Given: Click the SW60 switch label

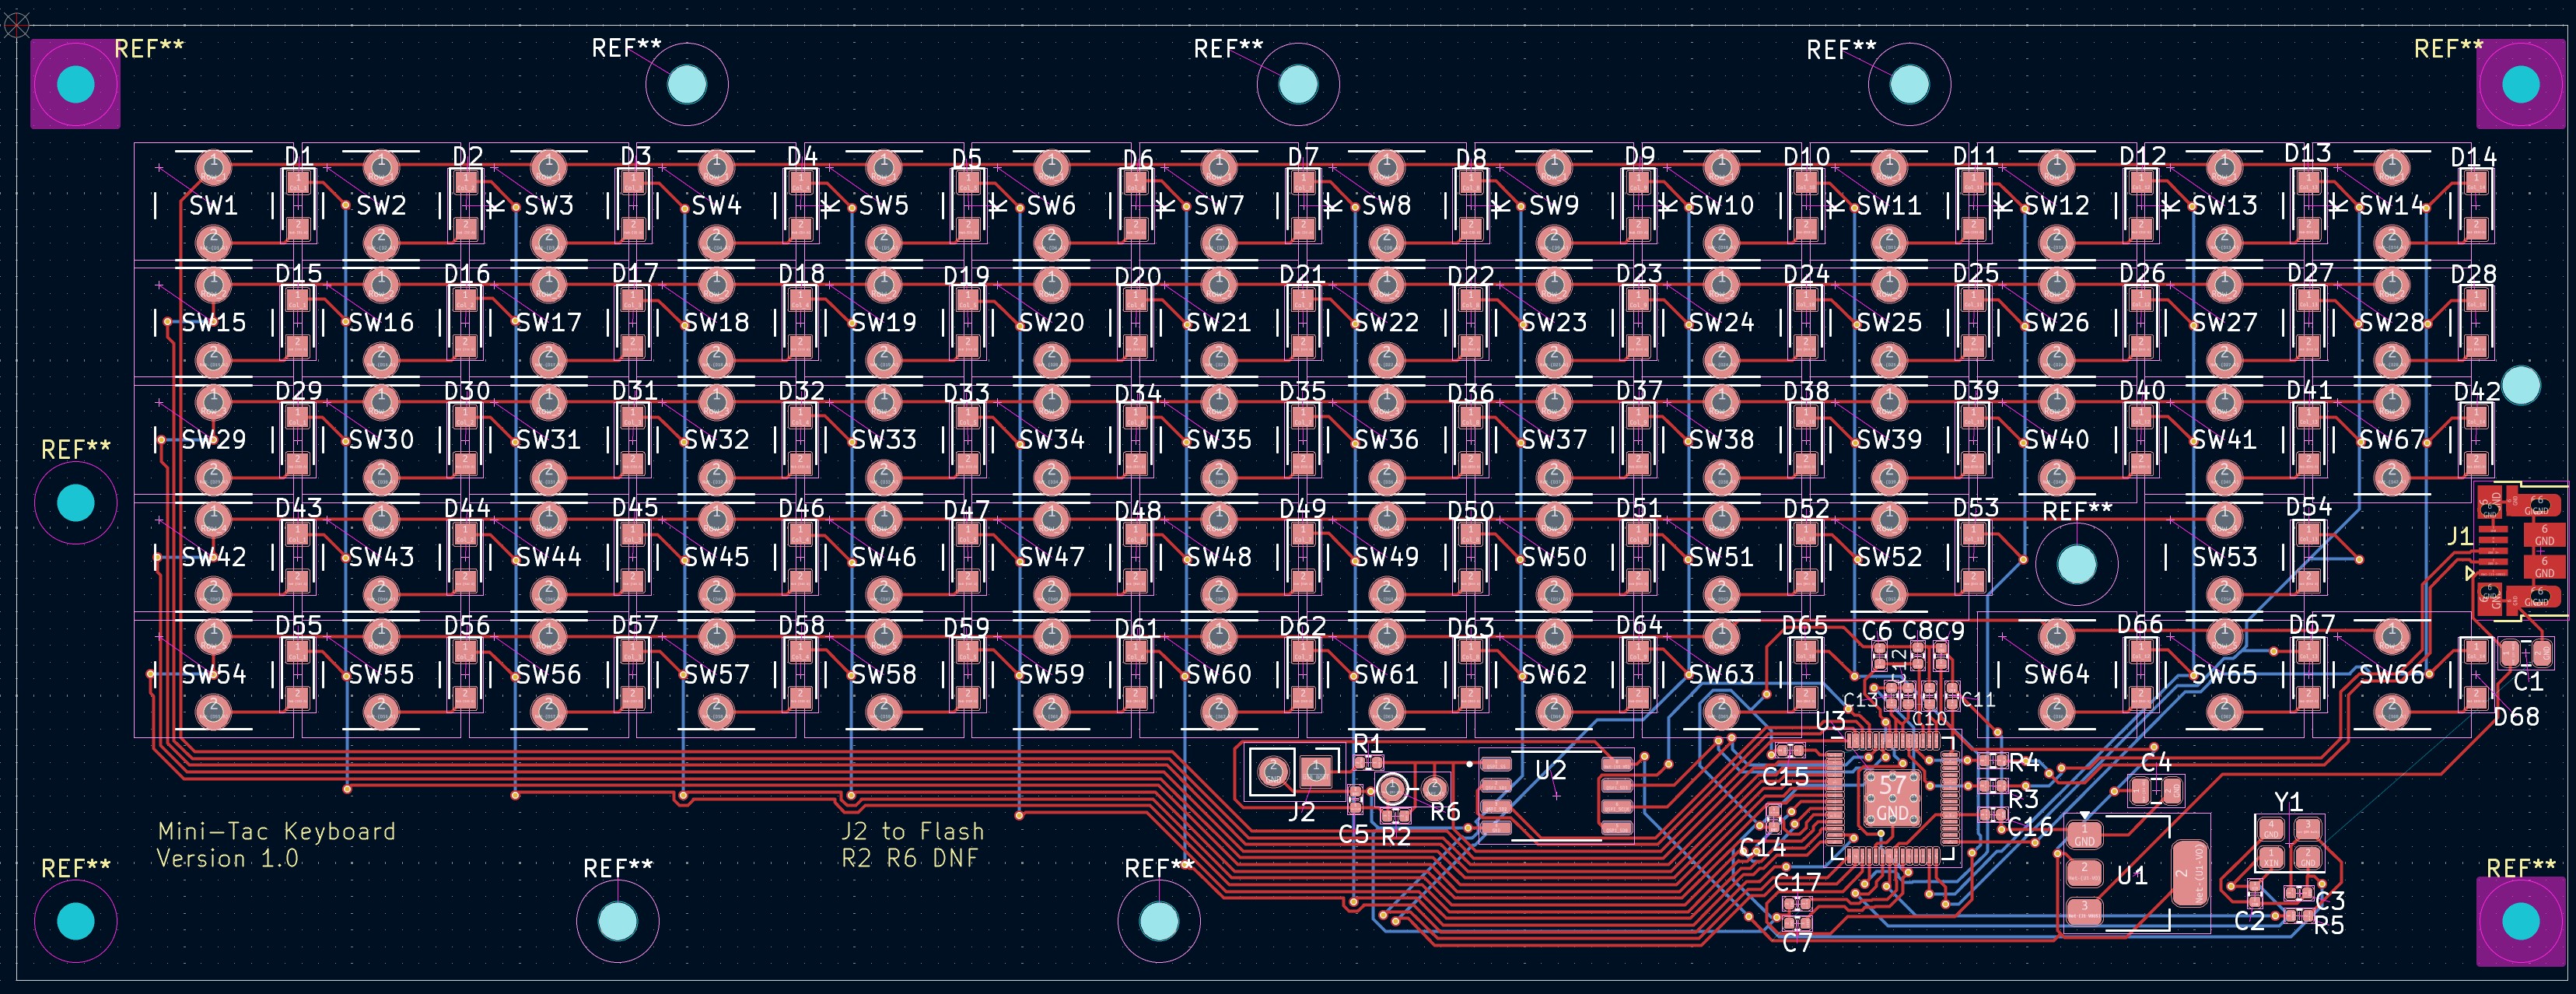Looking at the screenshot, I should (1219, 675).
